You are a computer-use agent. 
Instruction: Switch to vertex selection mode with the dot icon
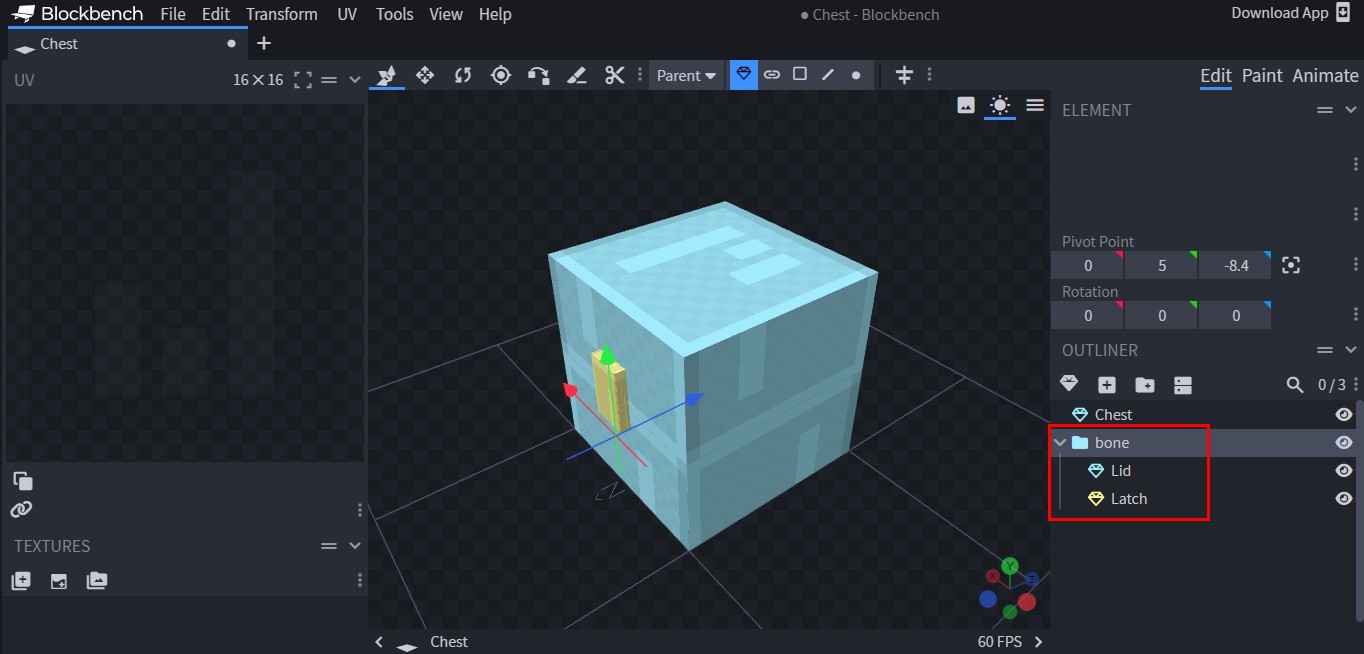pyautogui.click(x=856, y=74)
